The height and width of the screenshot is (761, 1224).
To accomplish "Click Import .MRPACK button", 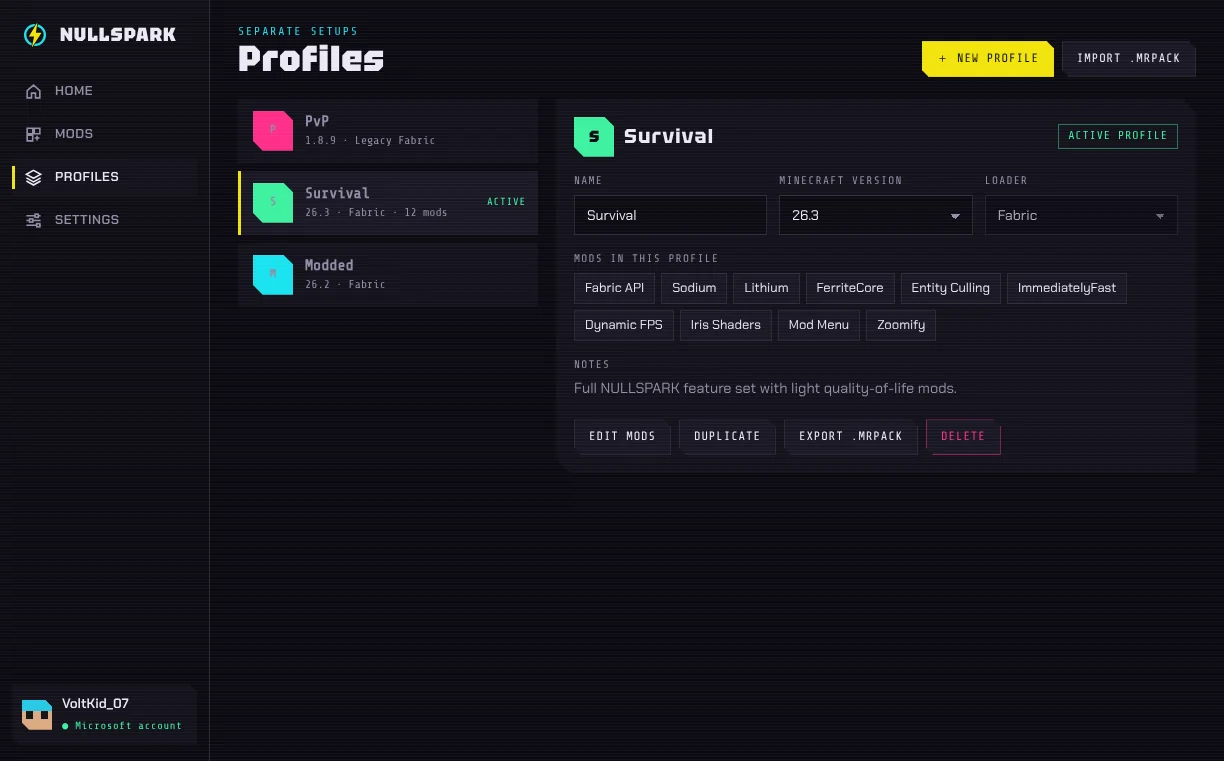I will (x=1129, y=58).
